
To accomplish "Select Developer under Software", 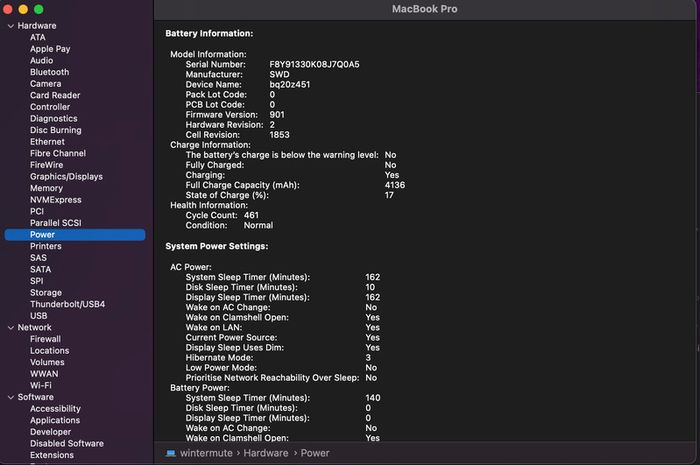I will point(50,432).
